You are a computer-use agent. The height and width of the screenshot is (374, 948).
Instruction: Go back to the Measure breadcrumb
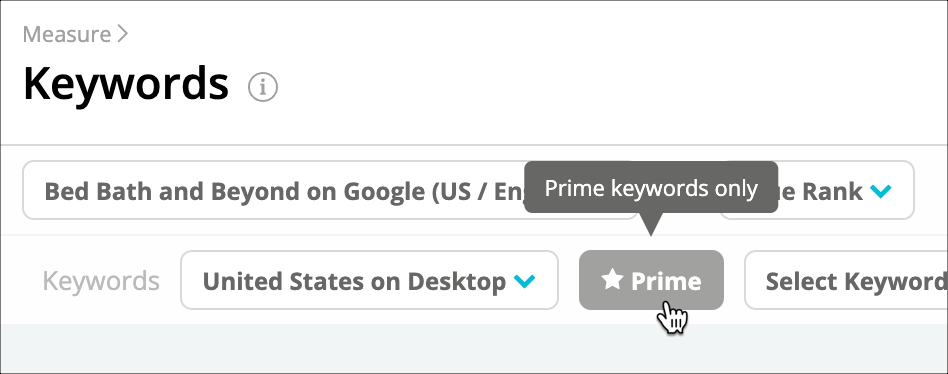point(67,34)
